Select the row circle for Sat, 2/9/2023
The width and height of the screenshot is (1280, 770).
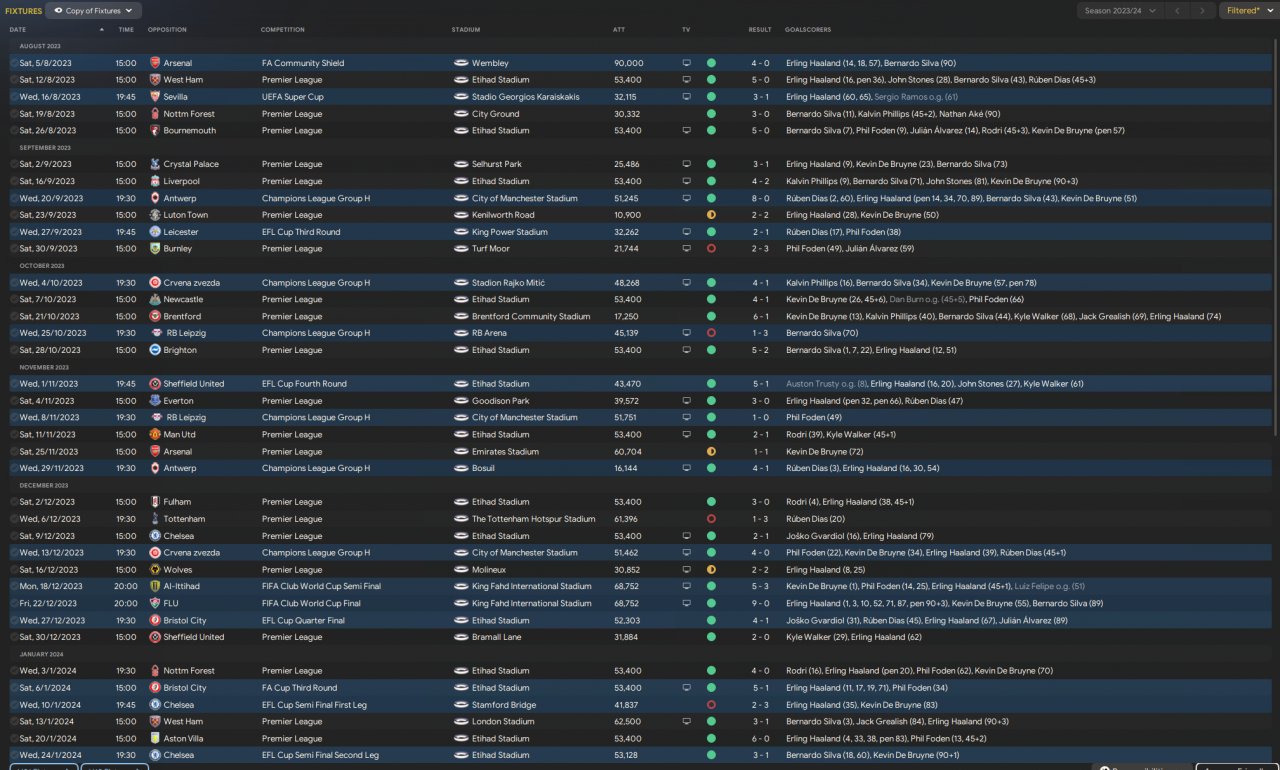click(x=14, y=164)
